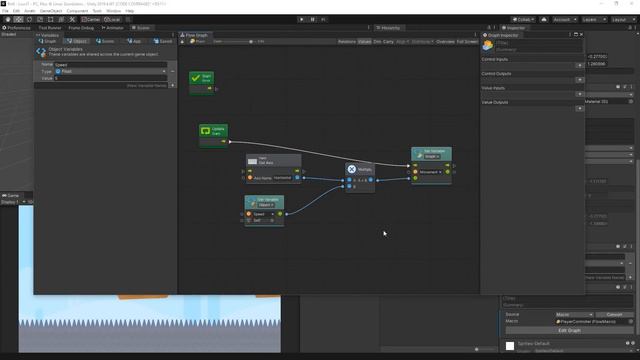
Task: Open the Object kind dropdown on Get Variable node
Action: [x=266, y=204]
